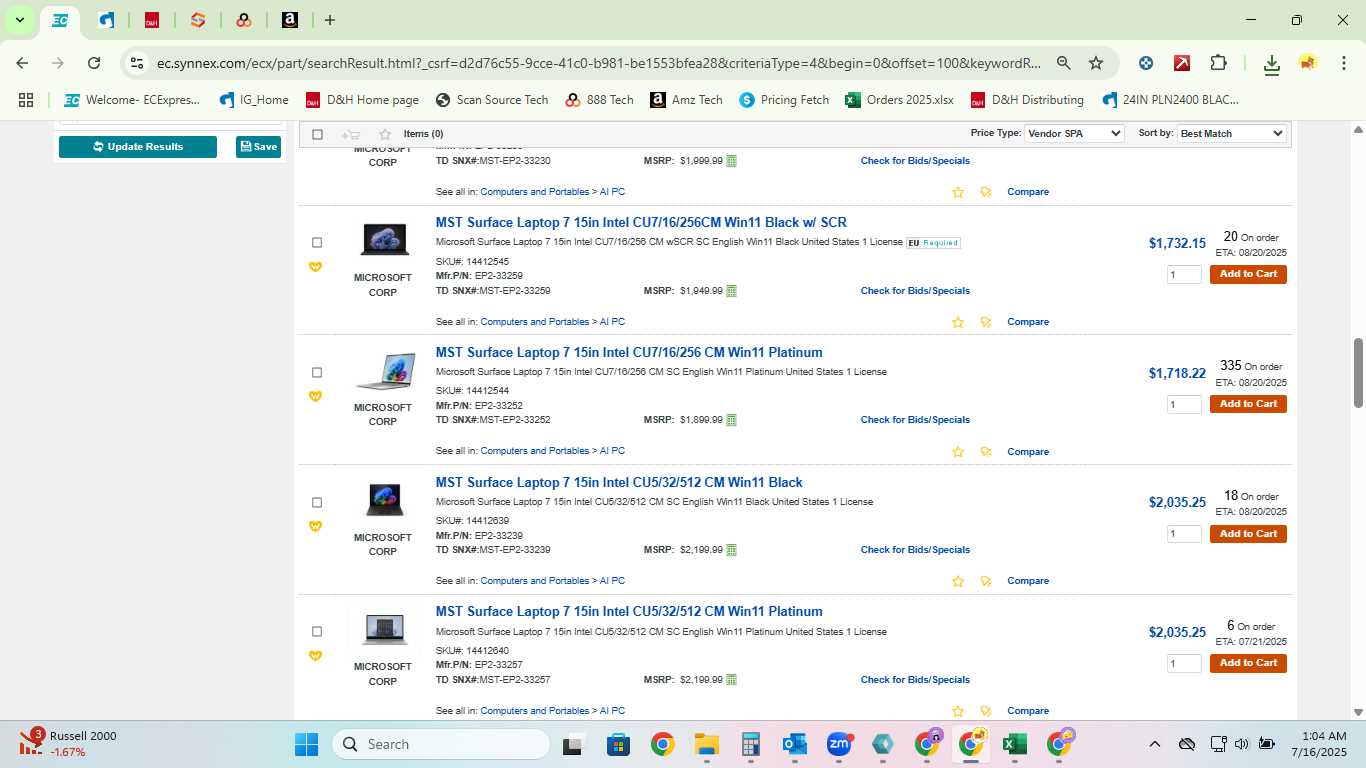Click yellow heart badge under CU7/16/256 Platinum checkbox

coord(316,397)
